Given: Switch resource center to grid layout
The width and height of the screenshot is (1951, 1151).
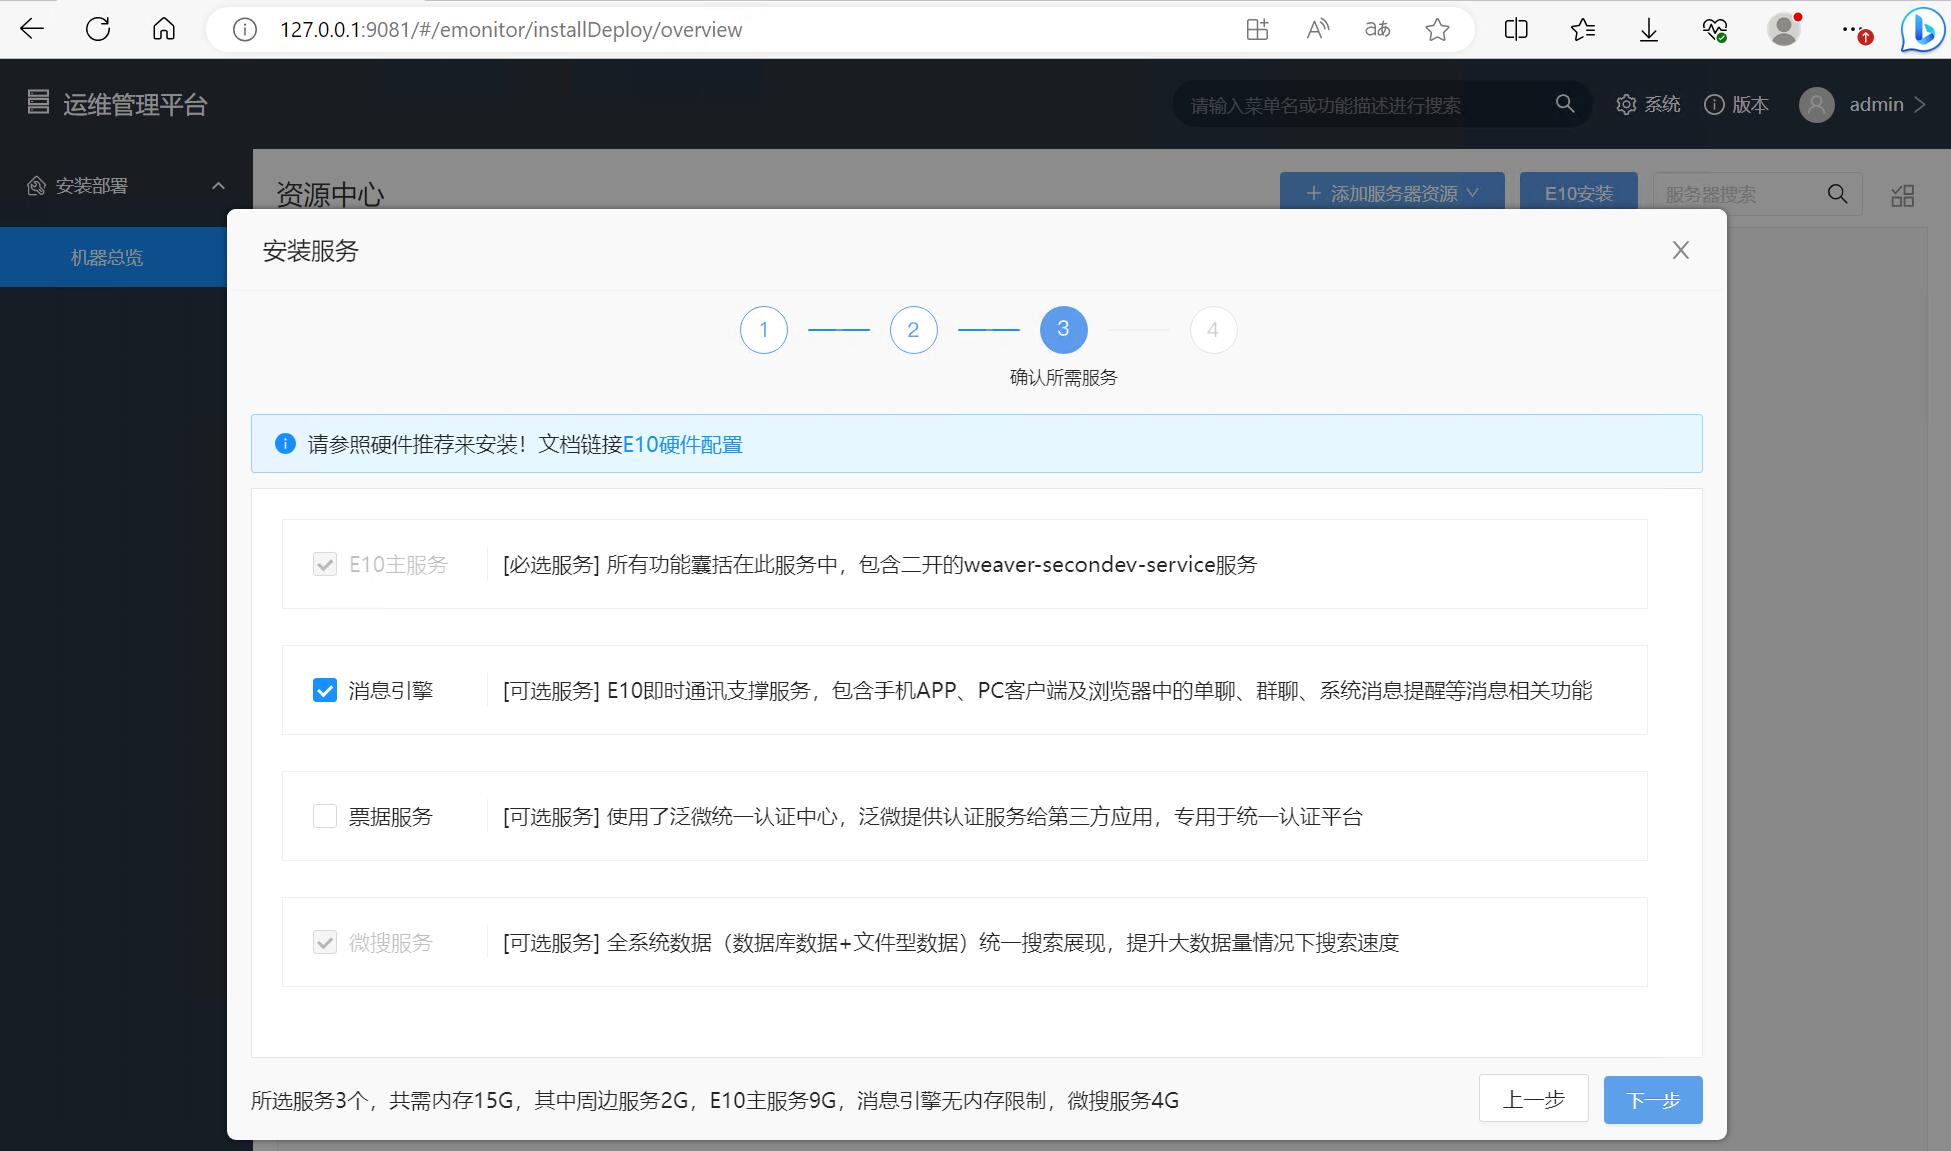Looking at the screenshot, I should 1903,195.
